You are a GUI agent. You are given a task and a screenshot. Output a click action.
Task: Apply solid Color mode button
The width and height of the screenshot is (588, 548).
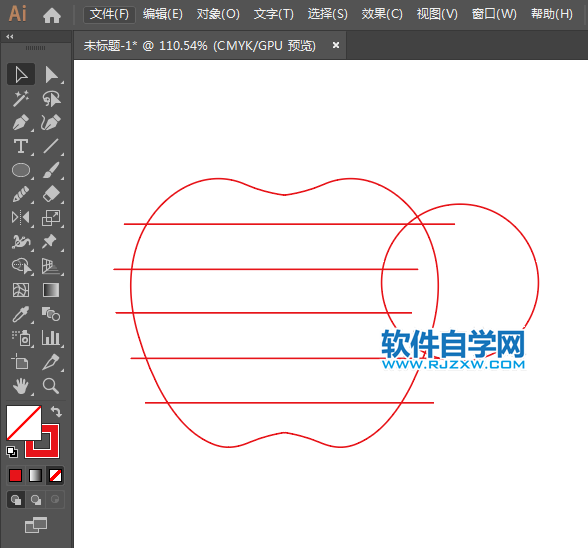[15, 476]
